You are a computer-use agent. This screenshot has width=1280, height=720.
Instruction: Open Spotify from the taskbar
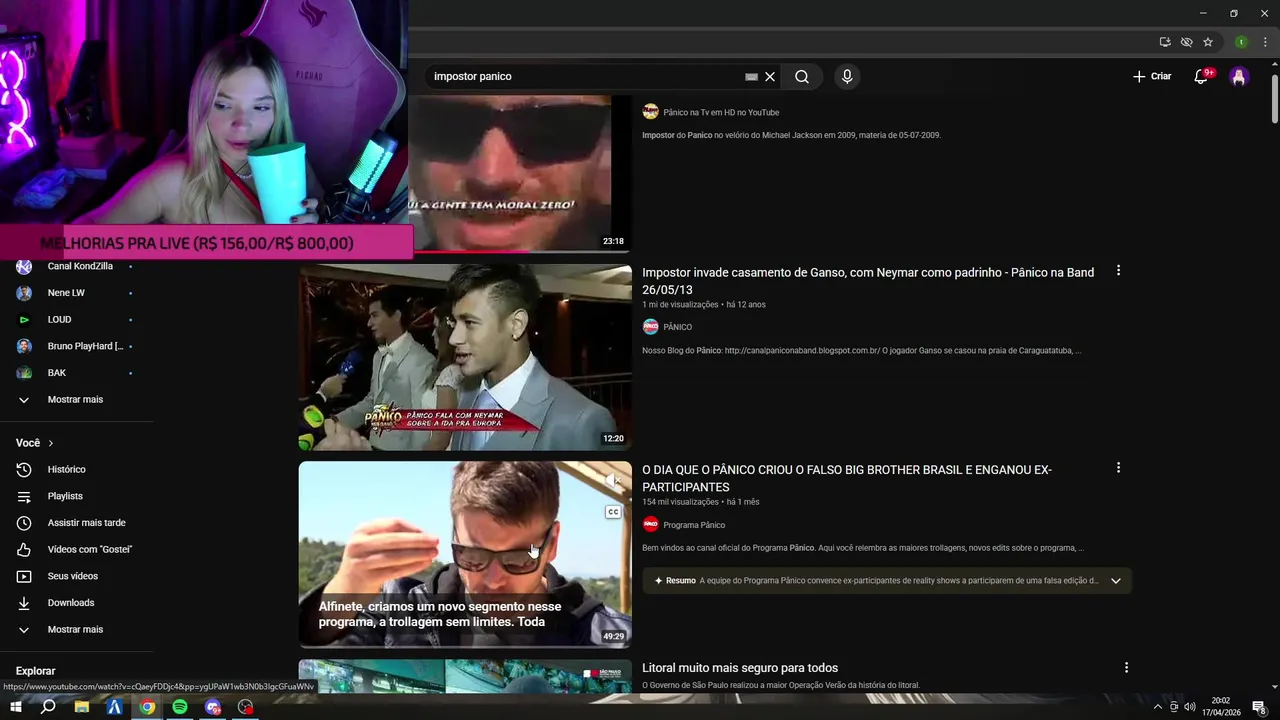180,707
